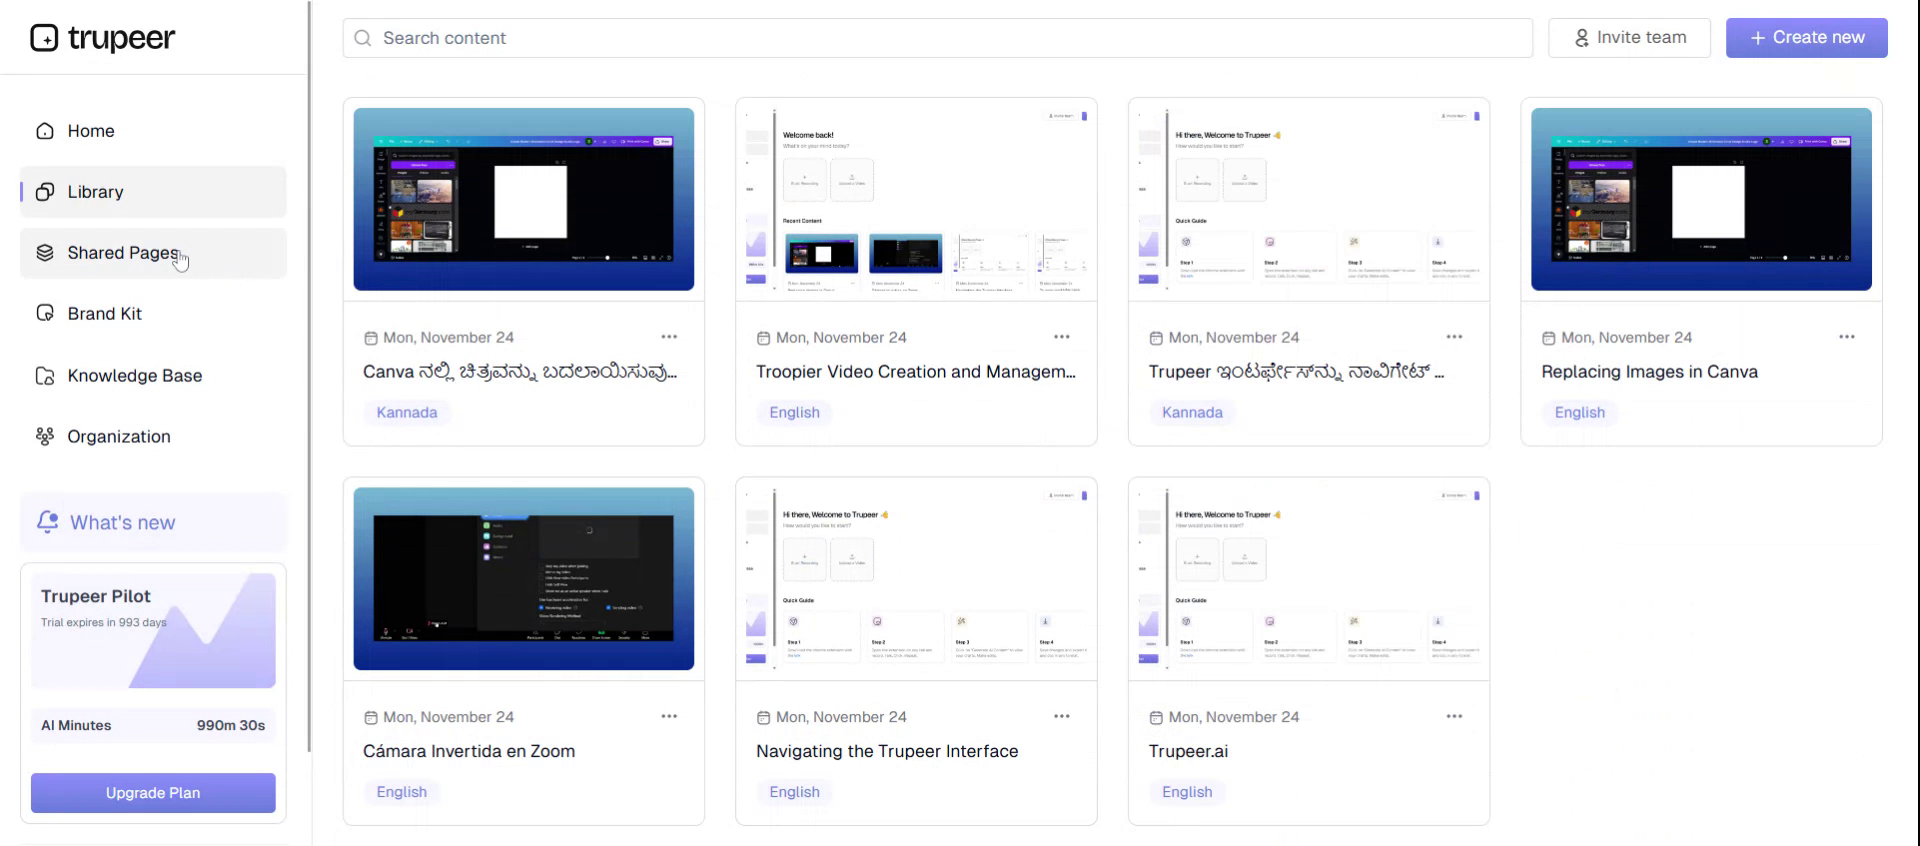Screen dimensions: 1920x846
Task: Open Cámara Invertida en Zoom thumbnail
Action: coord(523,578)
